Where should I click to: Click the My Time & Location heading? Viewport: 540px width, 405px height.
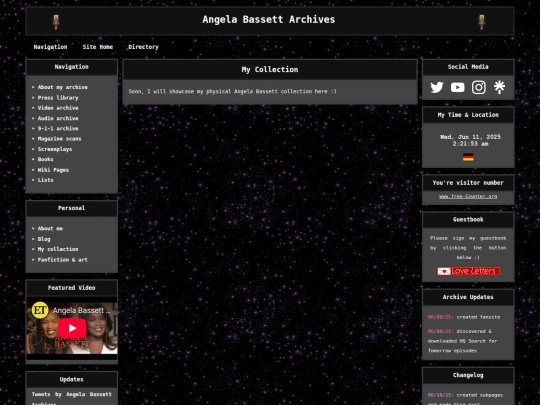[x=468, y=115]
